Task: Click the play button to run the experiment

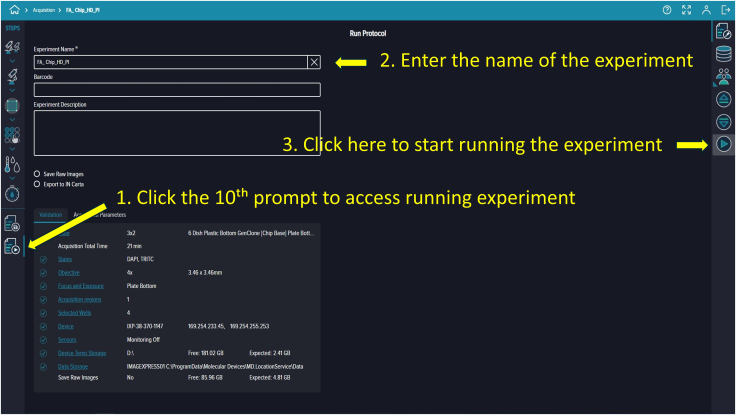Action: tap(723, 144)
